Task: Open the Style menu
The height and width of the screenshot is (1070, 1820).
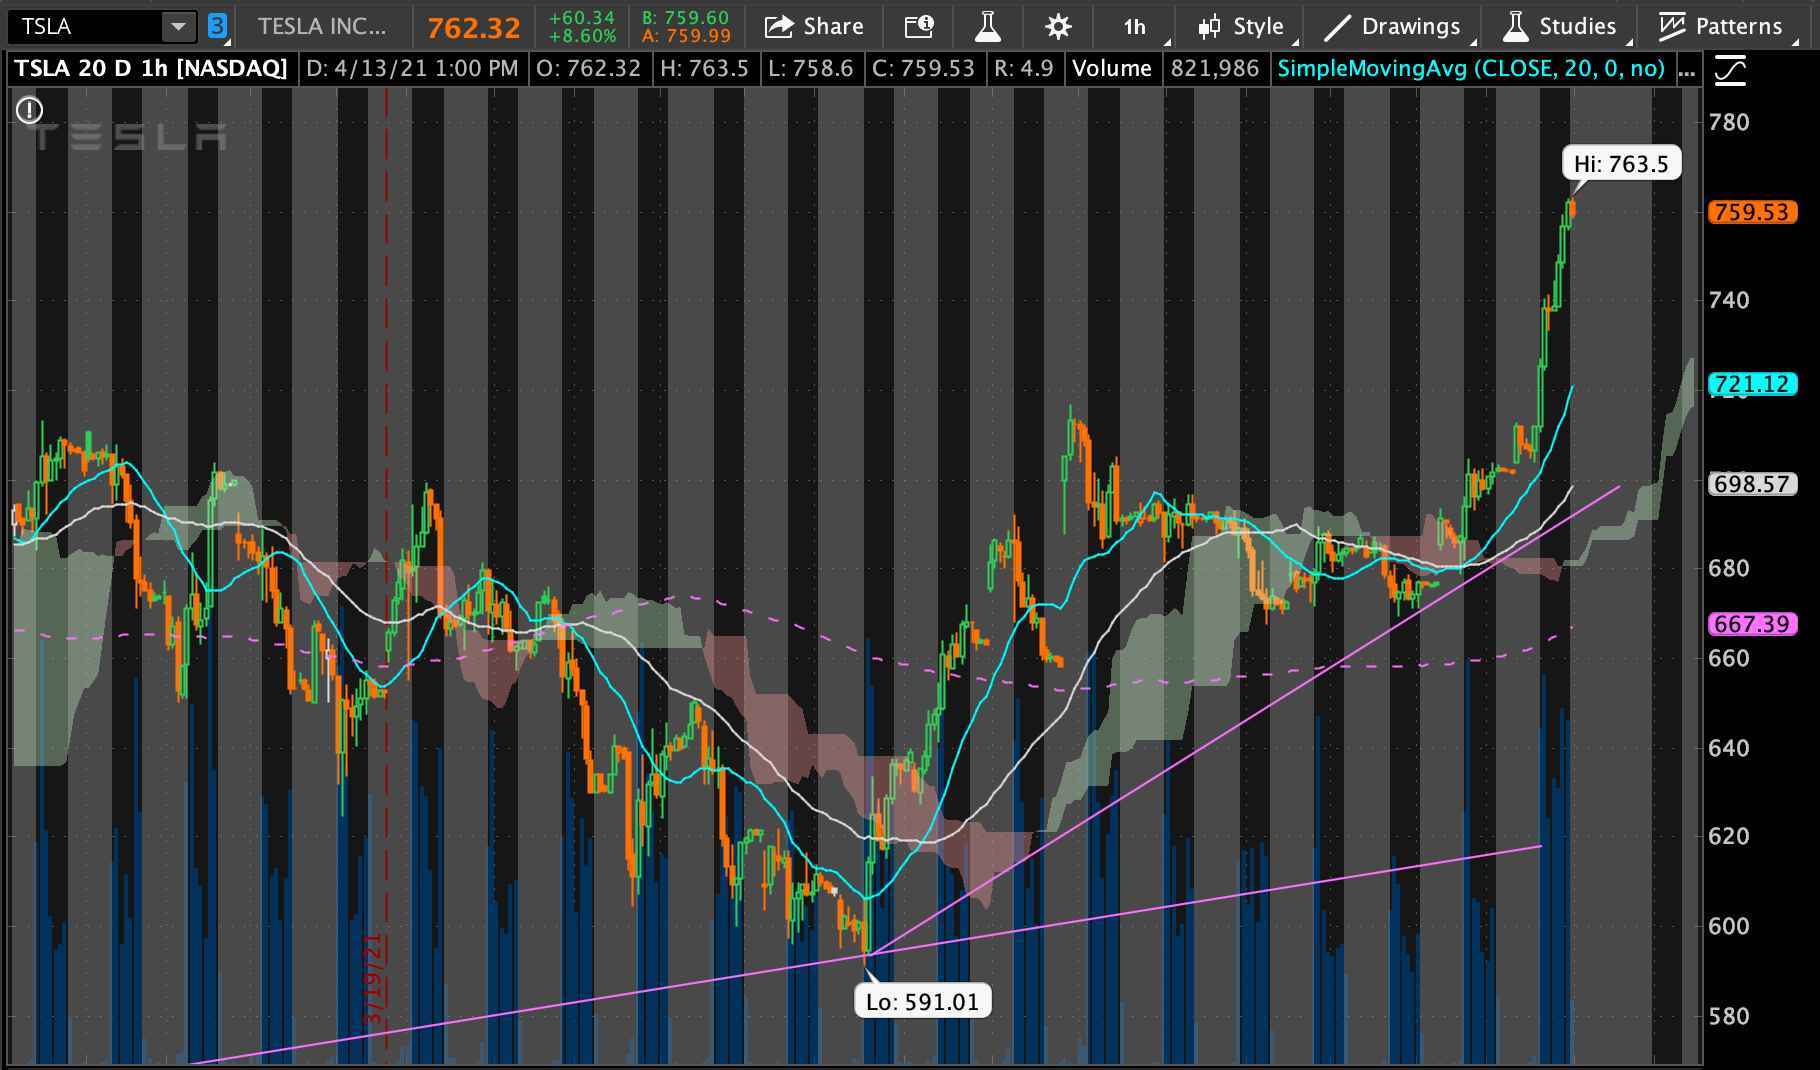Action: click(x=1240, y=27)
